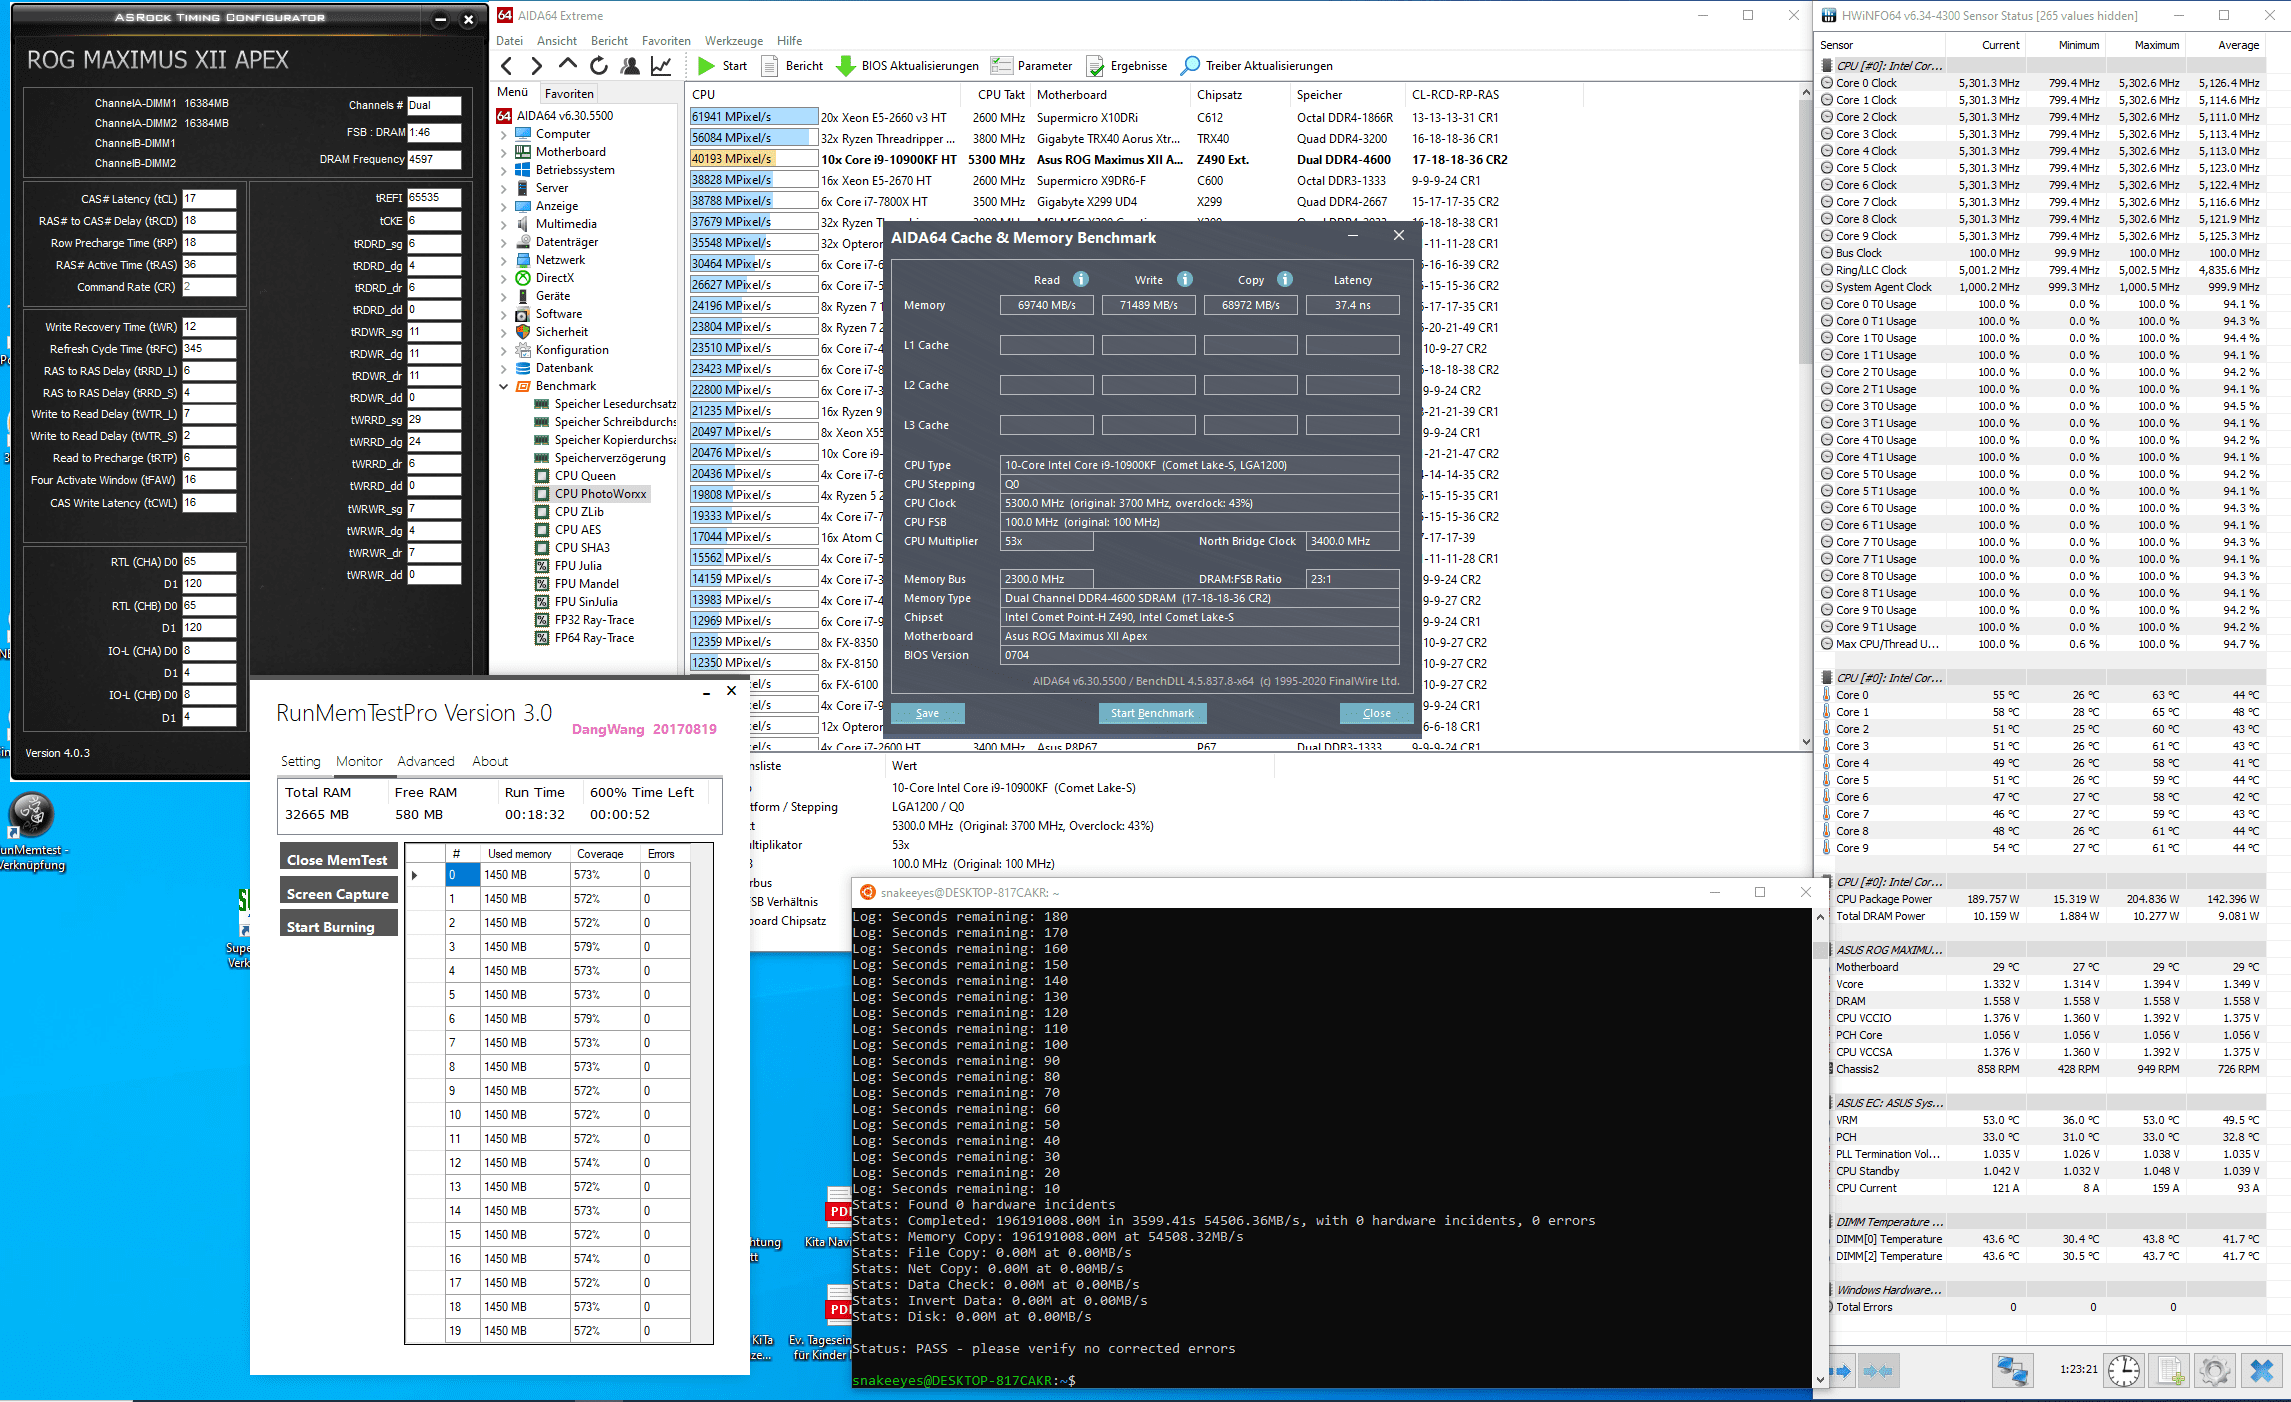Collapse the Benchmark tree node
2291x1402 pixels.
(504, 386)
